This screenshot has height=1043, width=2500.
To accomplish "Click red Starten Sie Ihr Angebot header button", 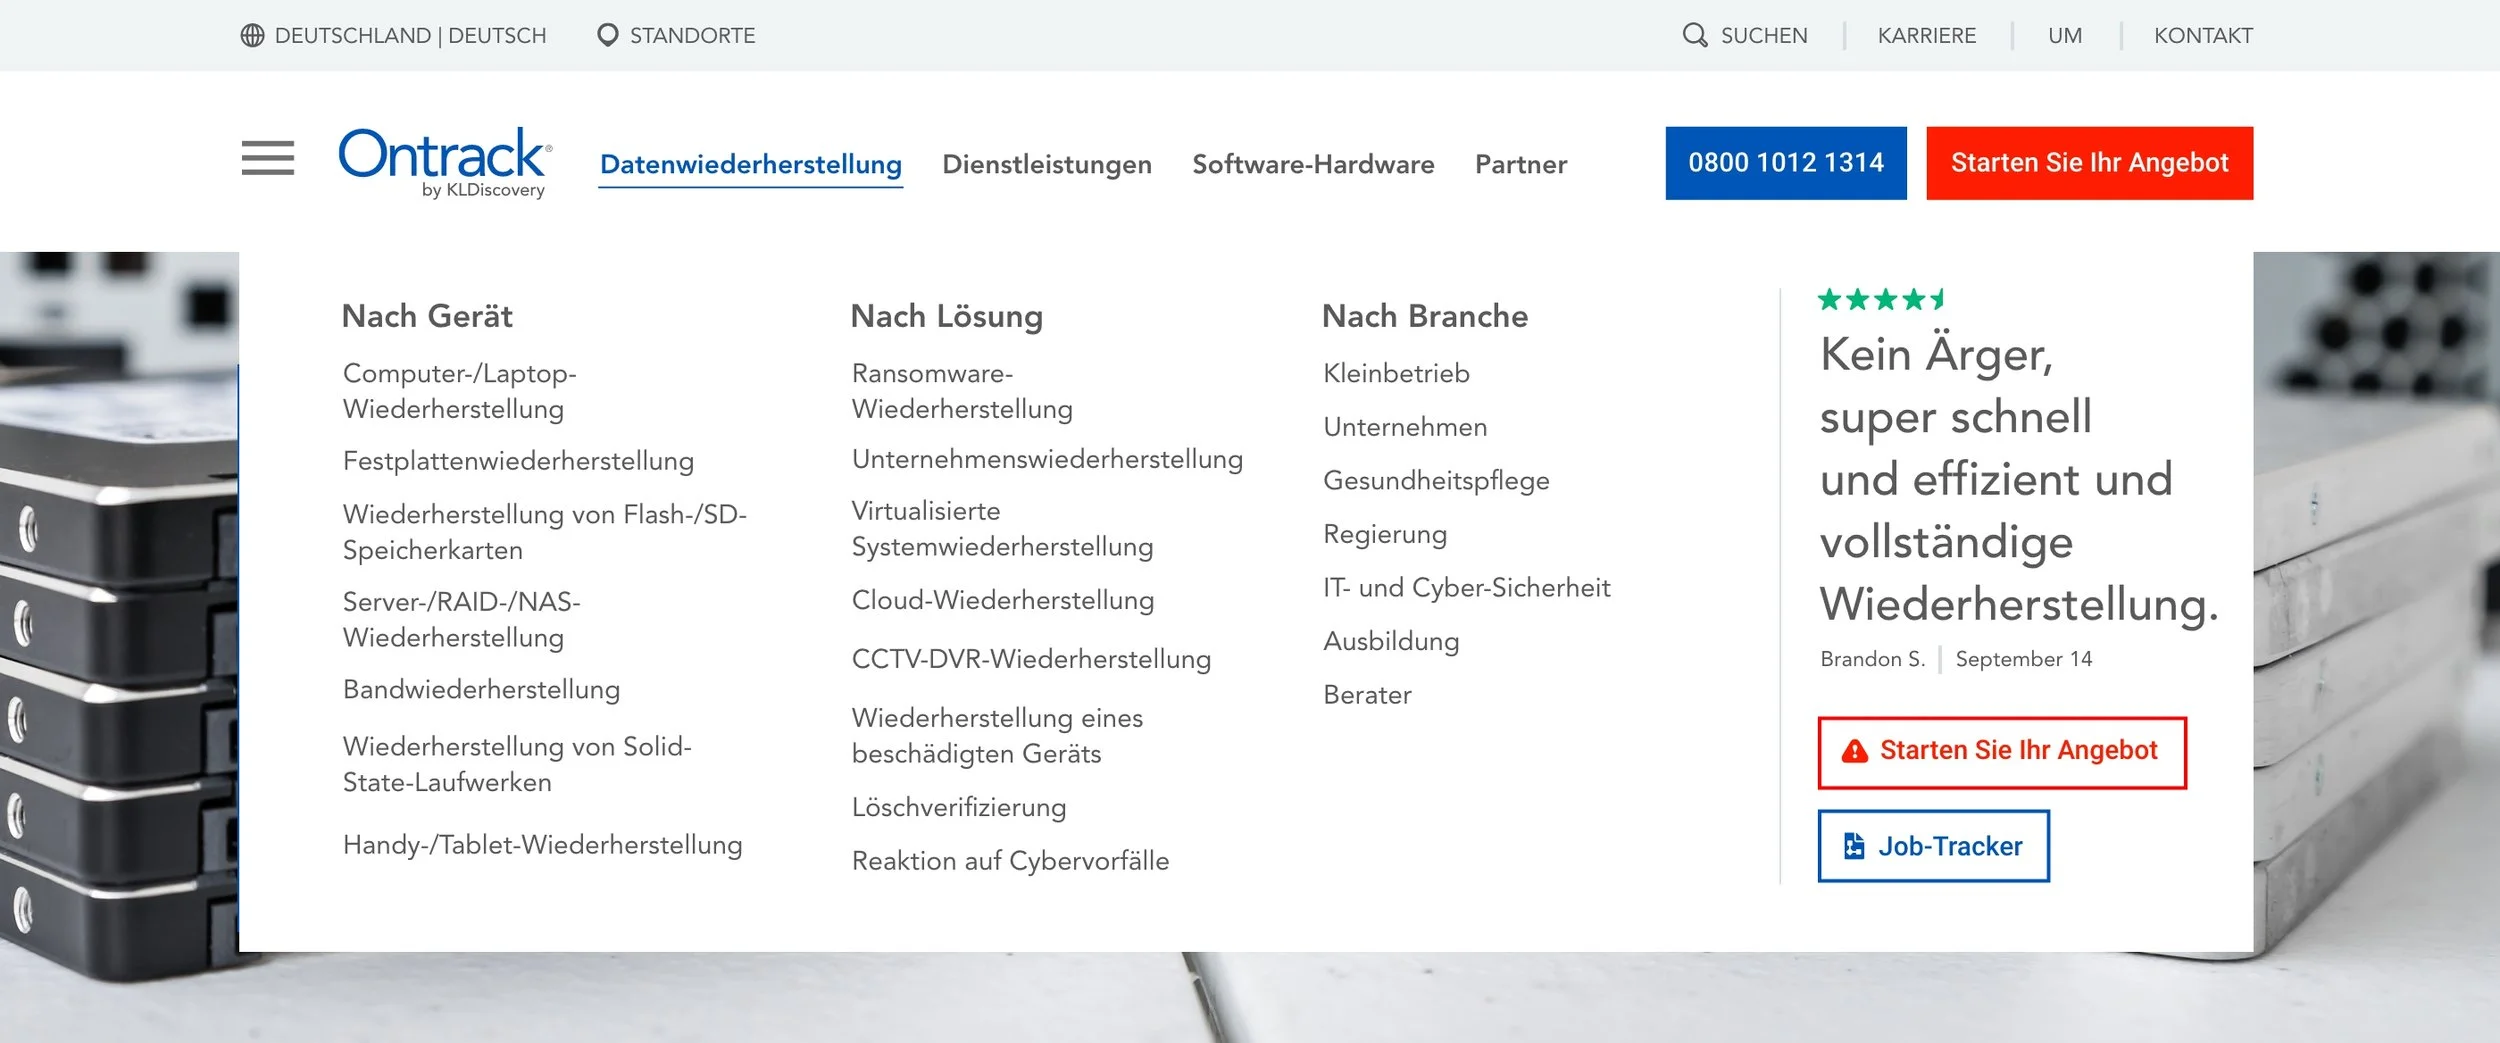I will (2089, 163).
